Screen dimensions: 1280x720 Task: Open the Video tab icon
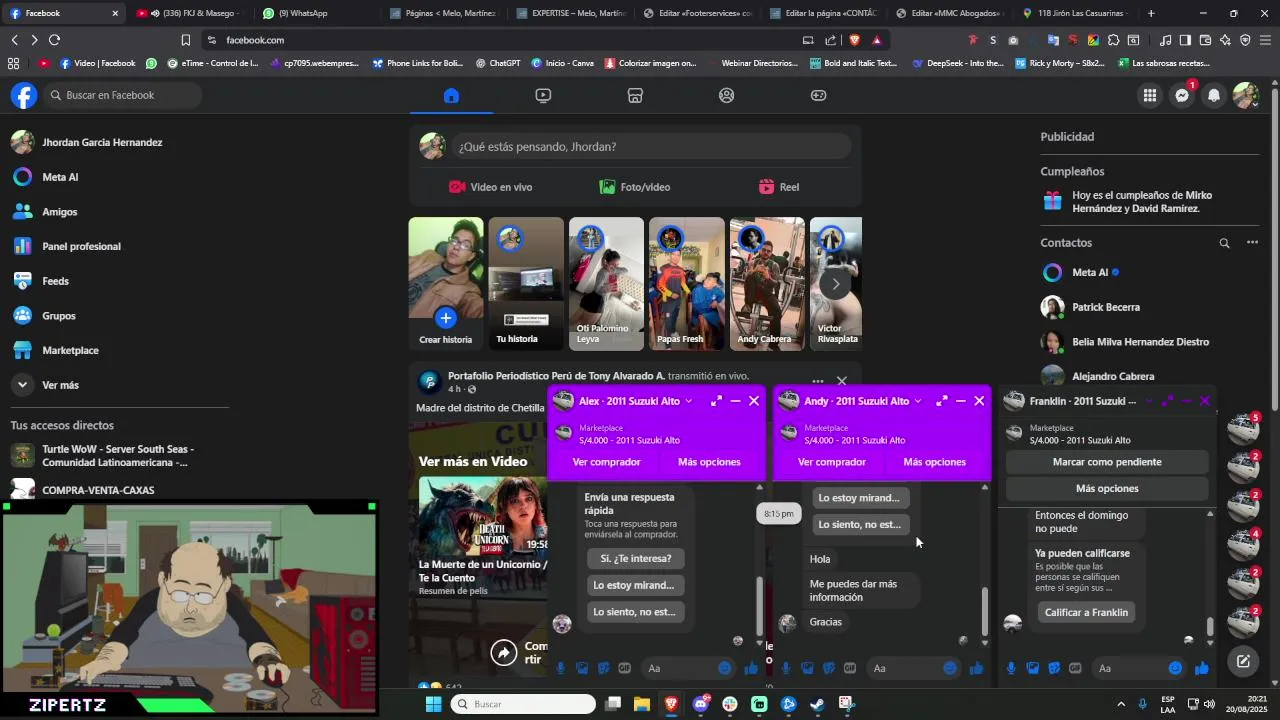543,95
